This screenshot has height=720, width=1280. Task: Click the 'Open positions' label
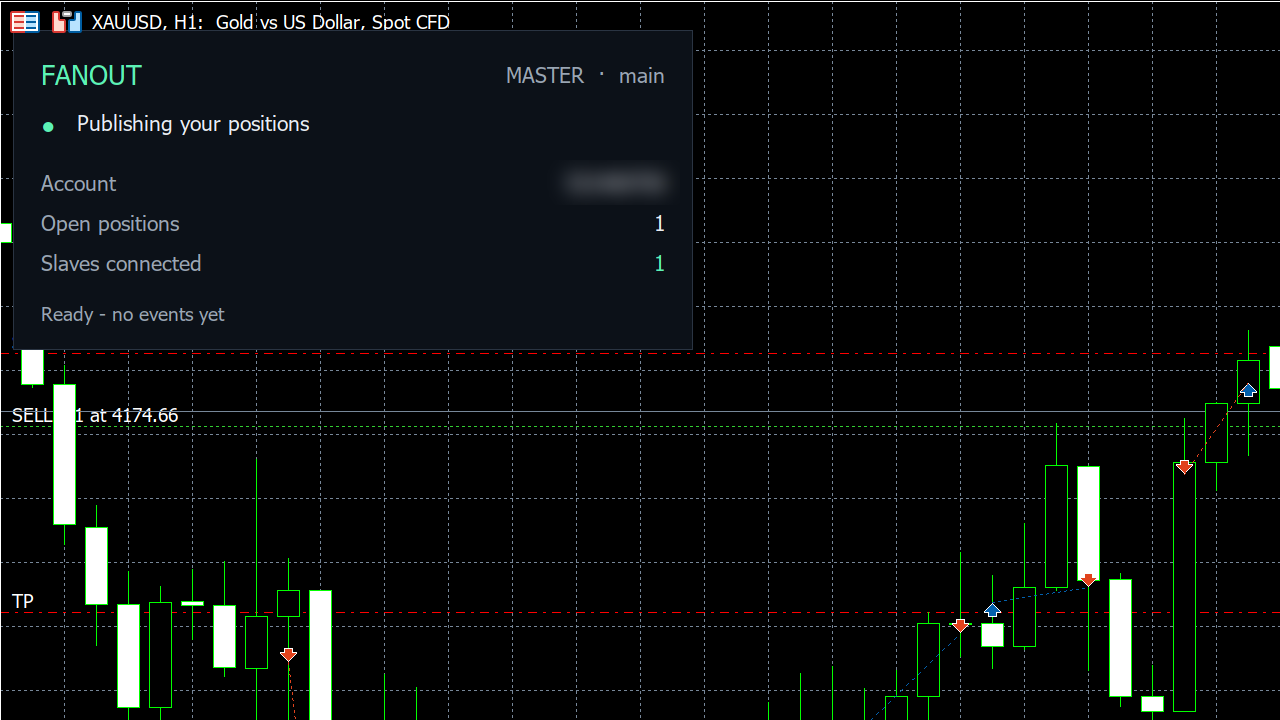[110, 224]
